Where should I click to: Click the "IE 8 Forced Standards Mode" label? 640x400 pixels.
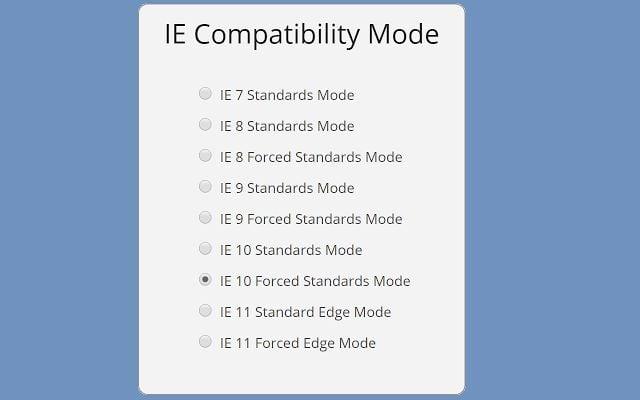[x=311, y=157]
